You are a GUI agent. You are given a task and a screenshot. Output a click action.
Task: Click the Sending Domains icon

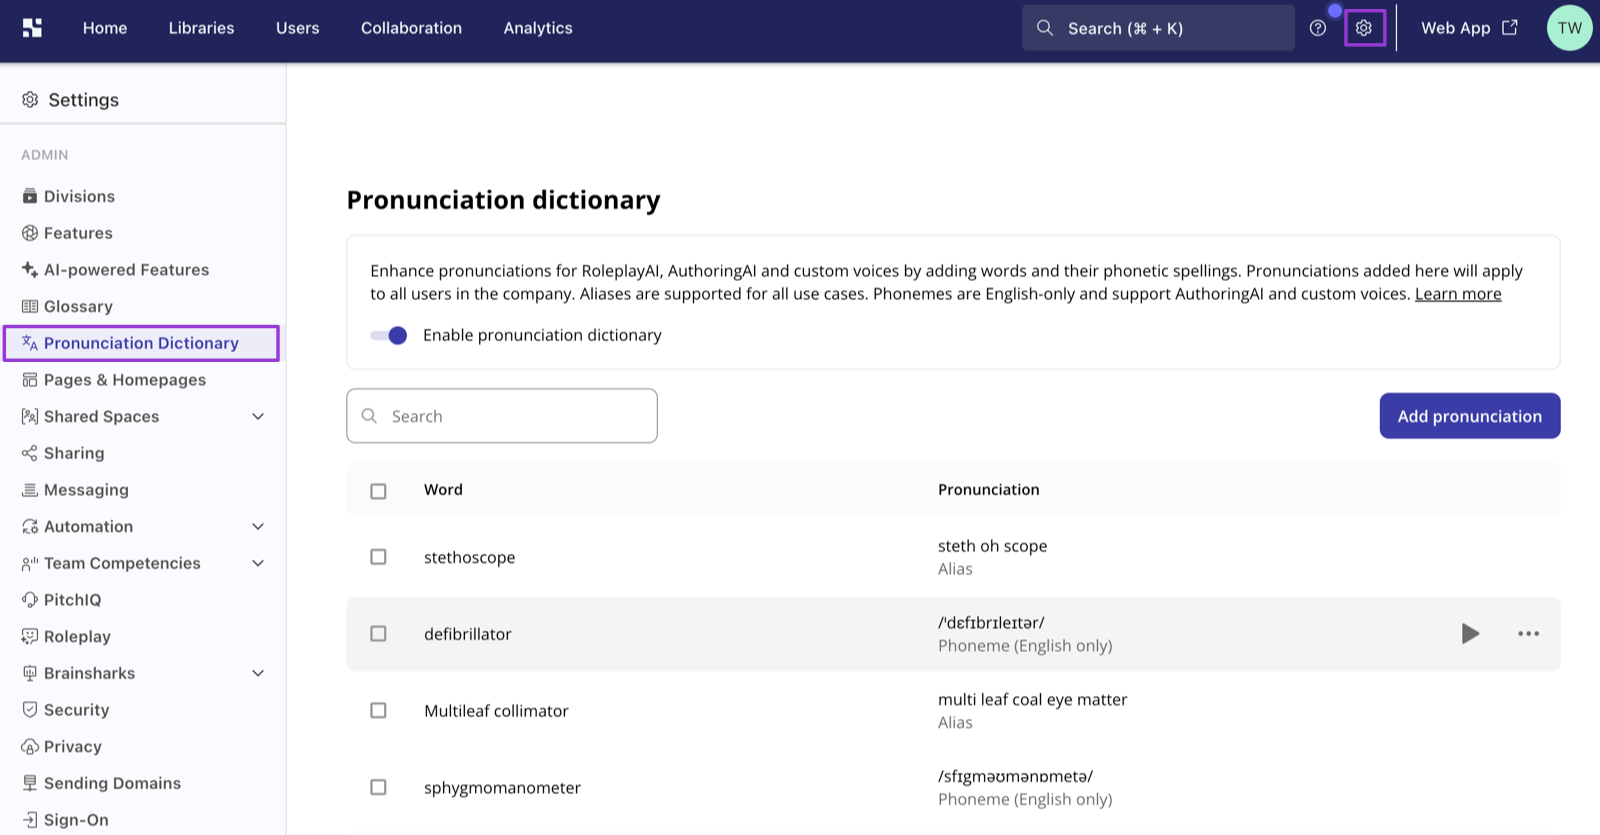click(30, 783)
